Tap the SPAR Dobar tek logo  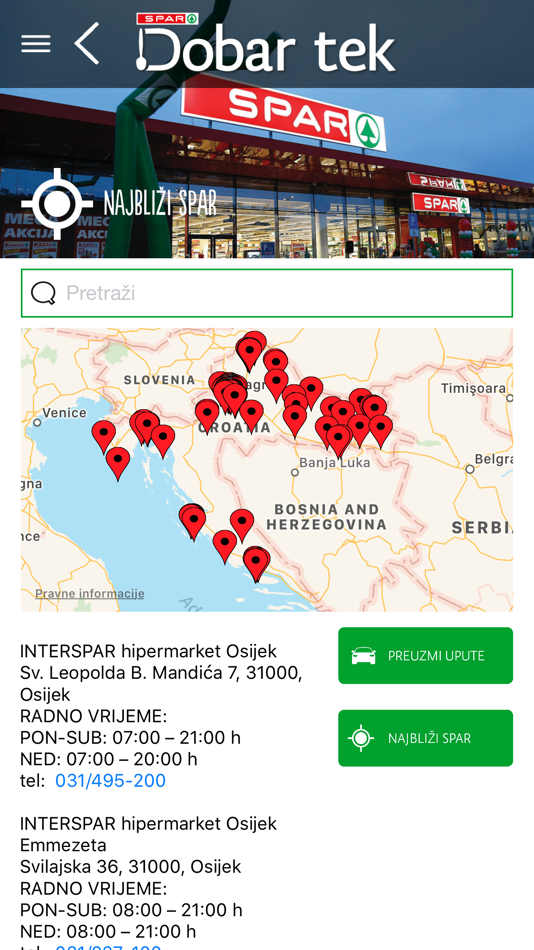point(265,42)
